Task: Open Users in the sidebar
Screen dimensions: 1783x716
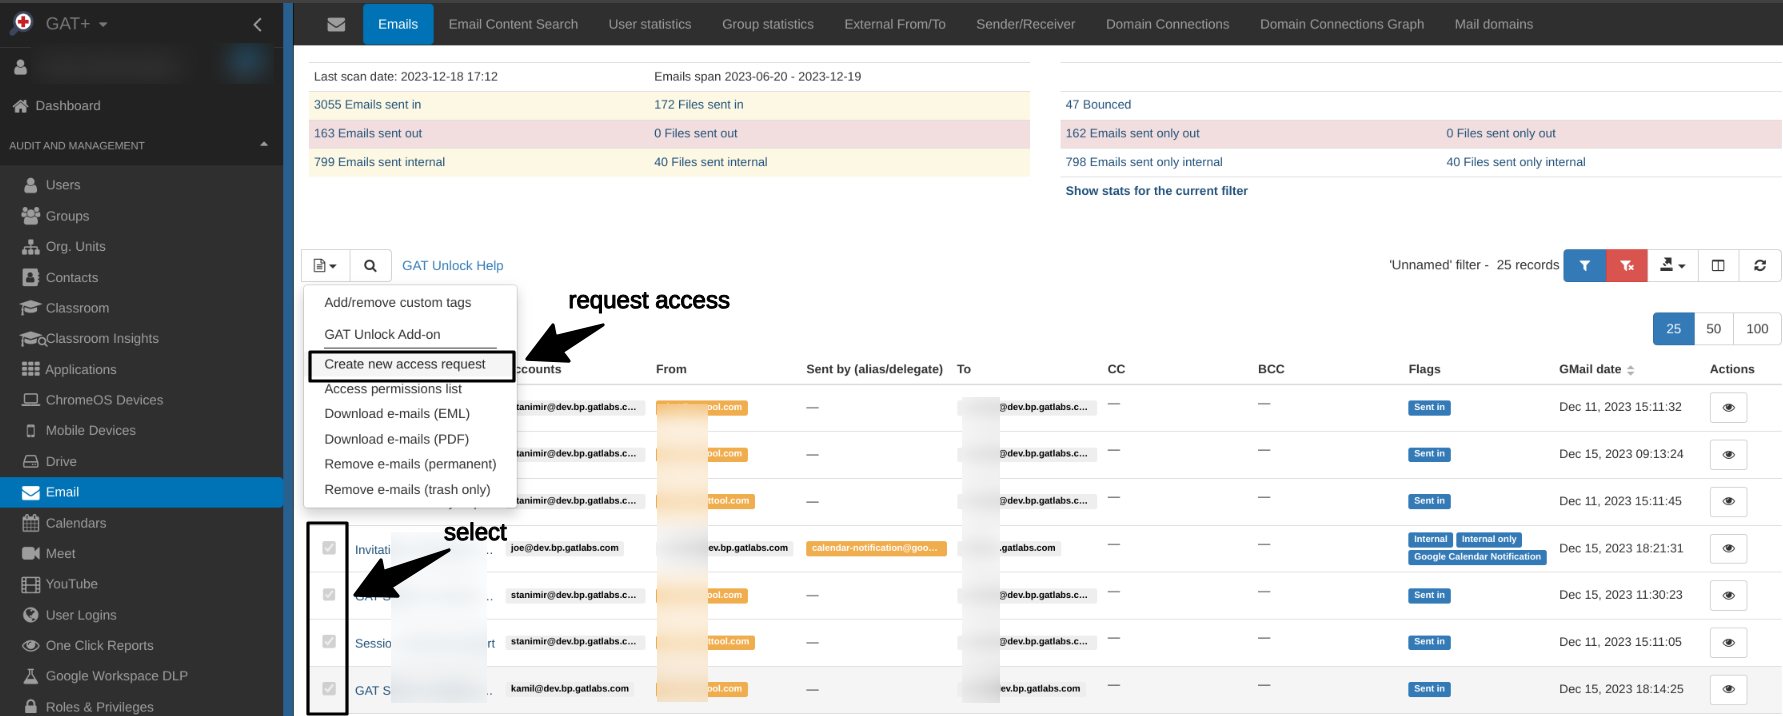Action: tap(63, 185)
